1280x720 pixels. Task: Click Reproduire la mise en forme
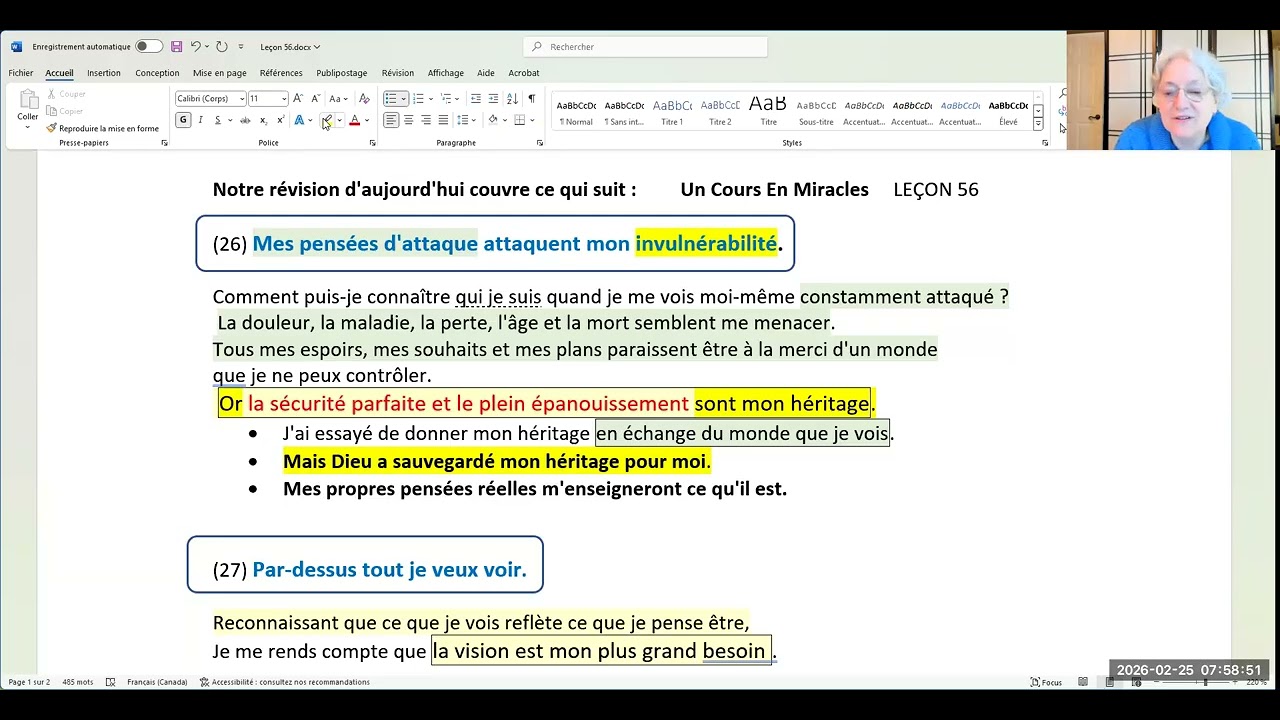pyautogui.click(x=103, y=129)
